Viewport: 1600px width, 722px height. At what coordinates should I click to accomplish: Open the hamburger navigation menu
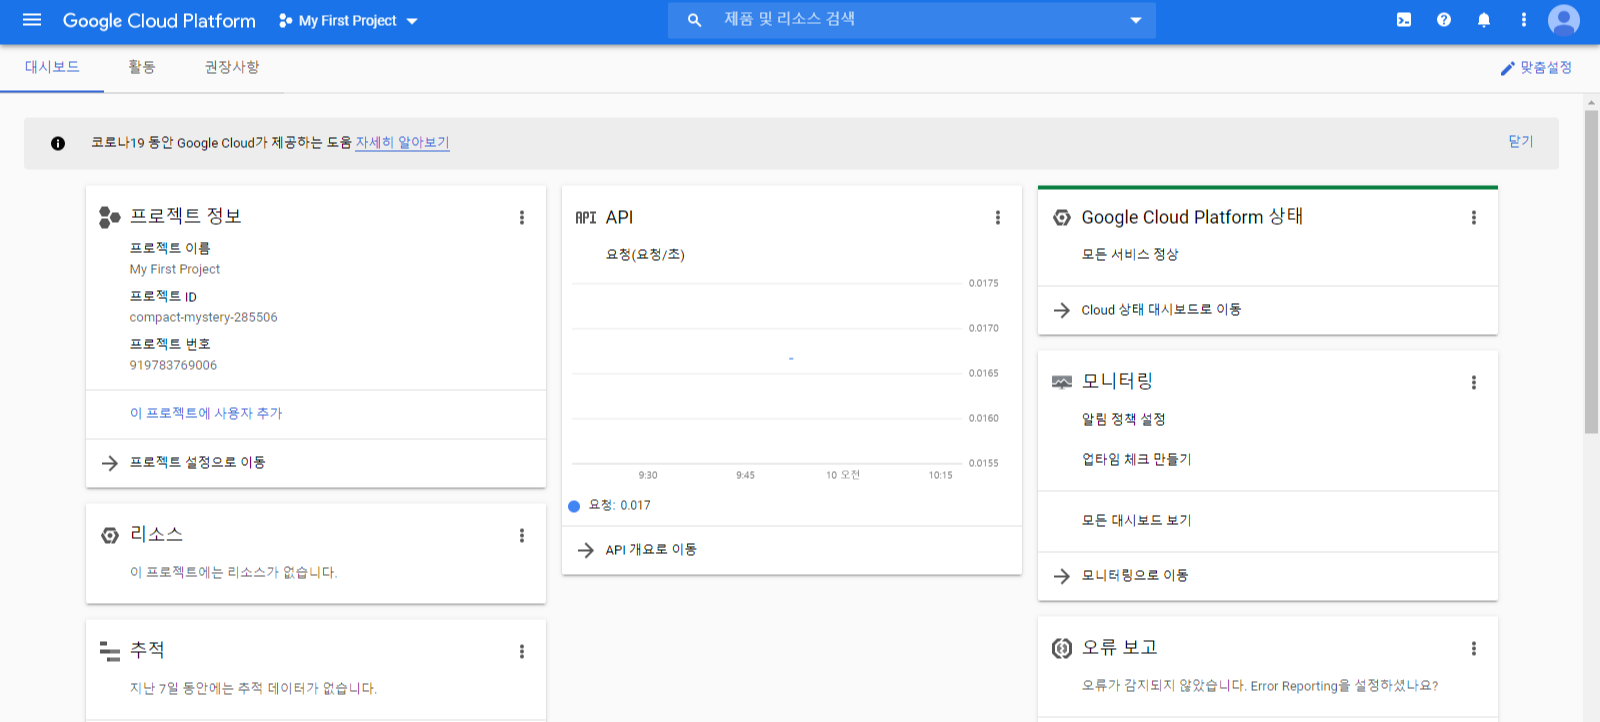32,20
